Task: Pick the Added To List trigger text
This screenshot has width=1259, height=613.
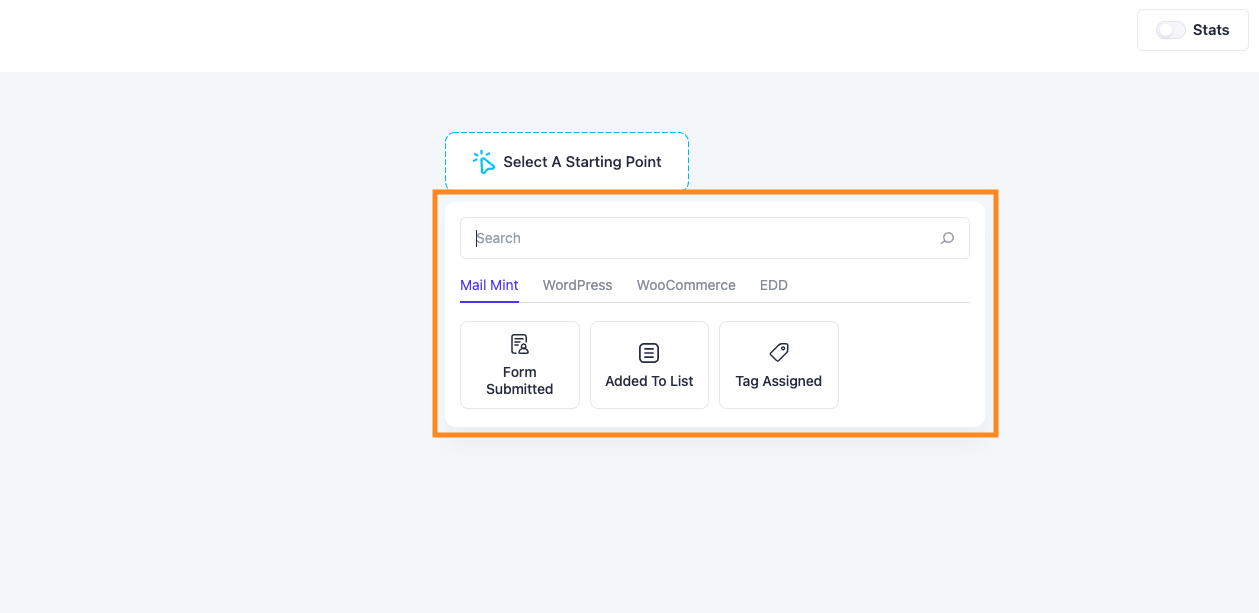Action: (649, 381)
